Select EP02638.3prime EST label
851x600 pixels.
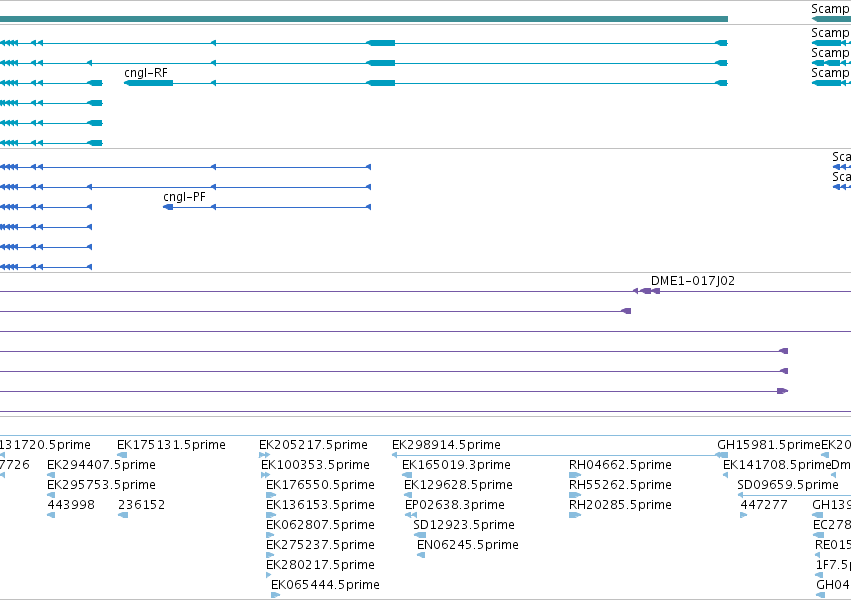click(x=455, y=505)
